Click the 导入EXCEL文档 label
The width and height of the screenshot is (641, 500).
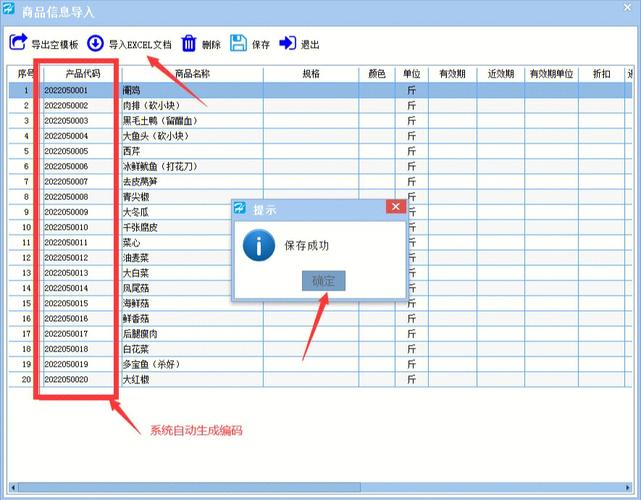(x=140, y=45)
